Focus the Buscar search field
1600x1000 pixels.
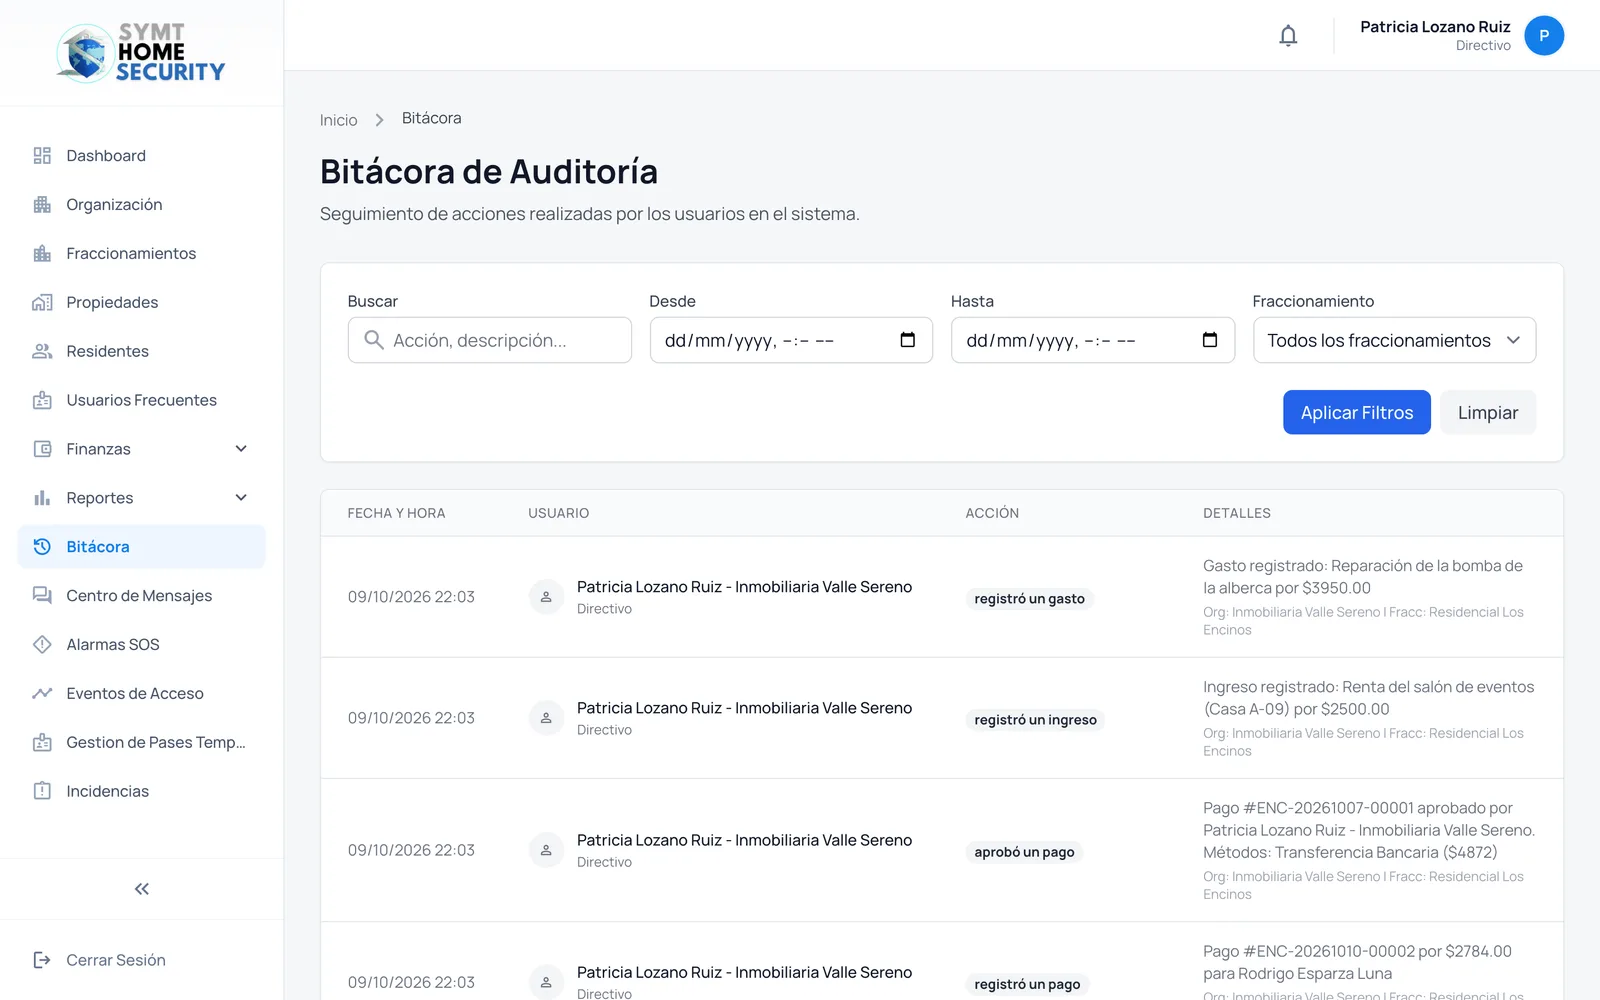pos(490,340)
